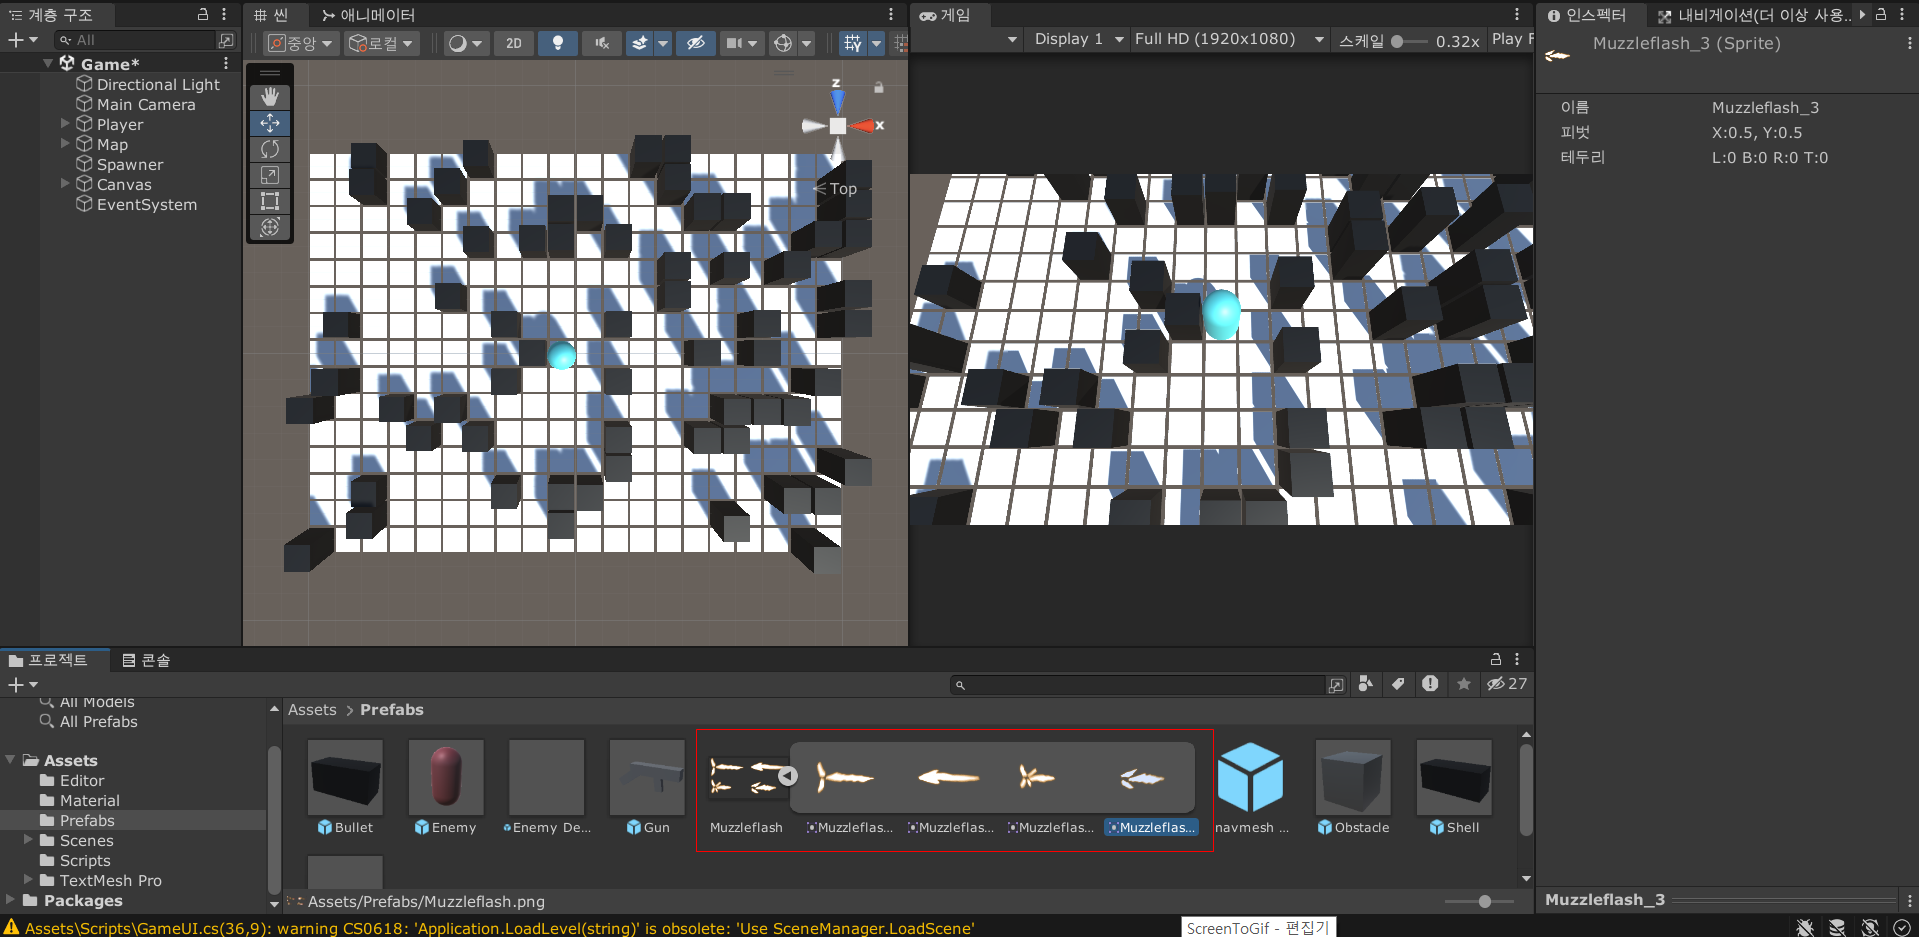Click the Scene view orientation gizmo center cube
Screen dimensions: 1919x937
point(838,126)
